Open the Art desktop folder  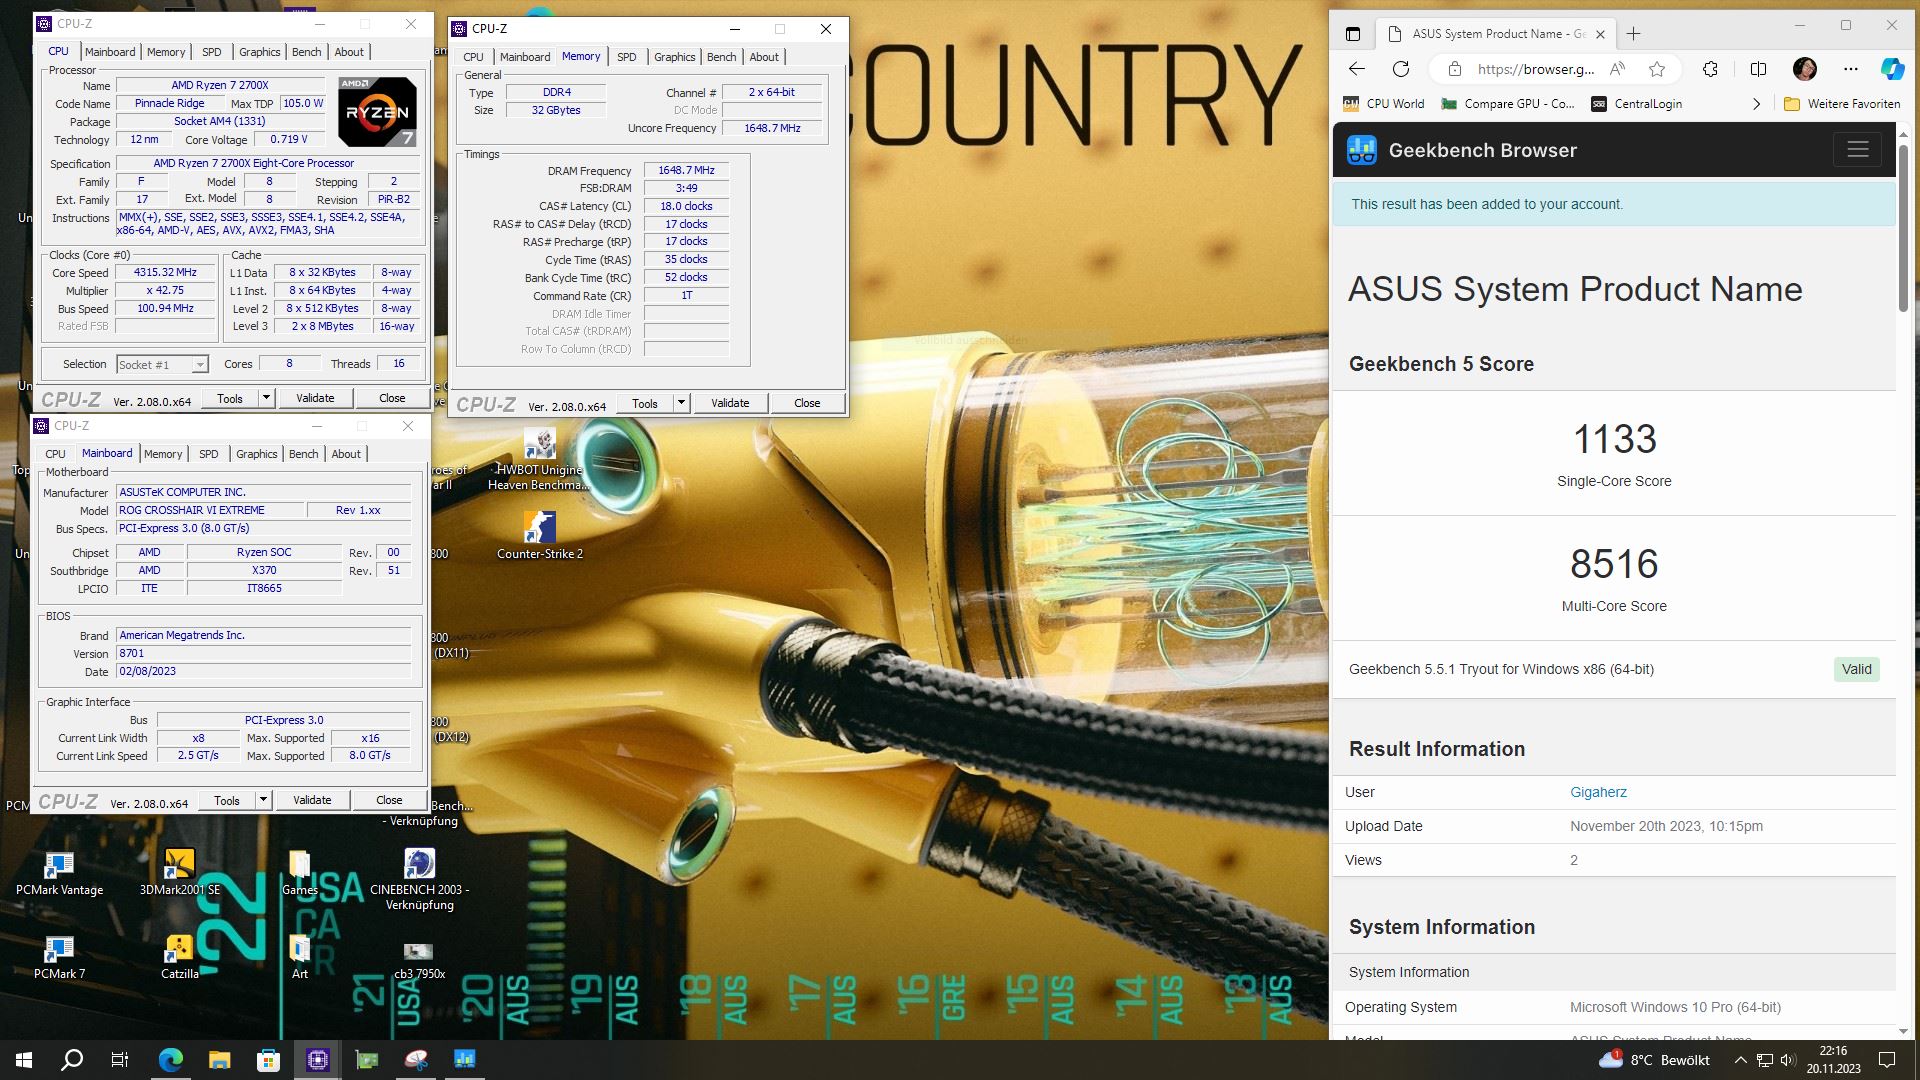(299, 957)
